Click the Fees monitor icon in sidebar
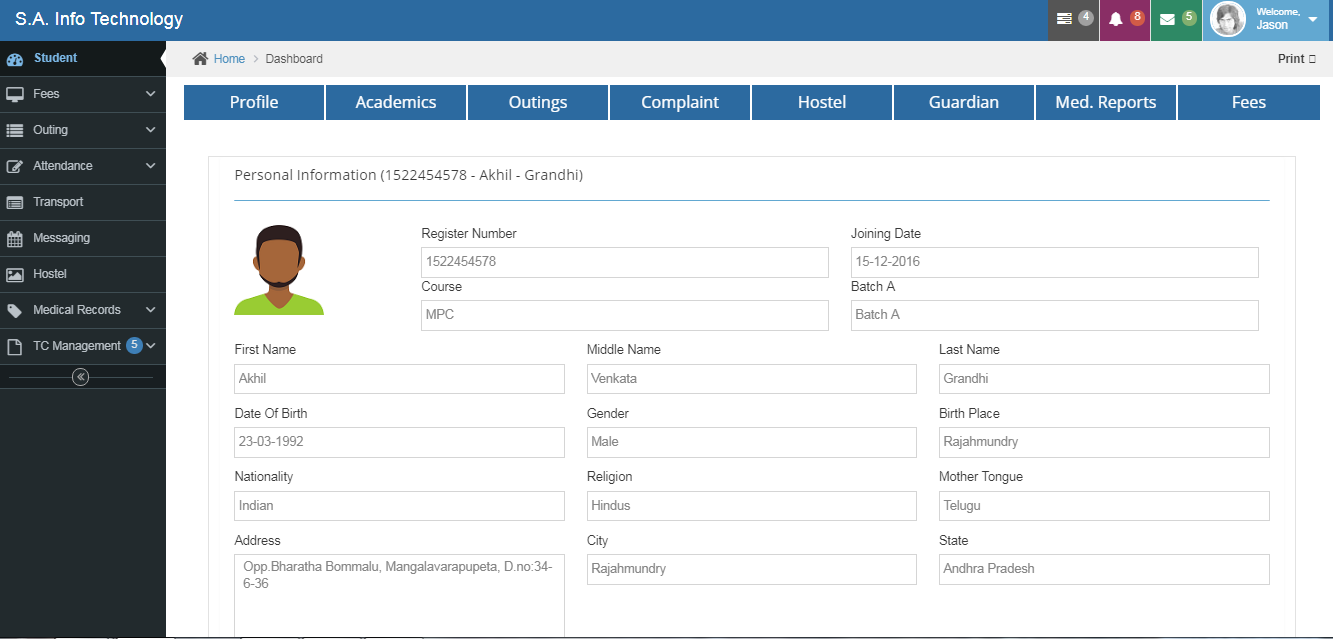This screenshot has width=1333, height=639. click(x=15, y=94)
